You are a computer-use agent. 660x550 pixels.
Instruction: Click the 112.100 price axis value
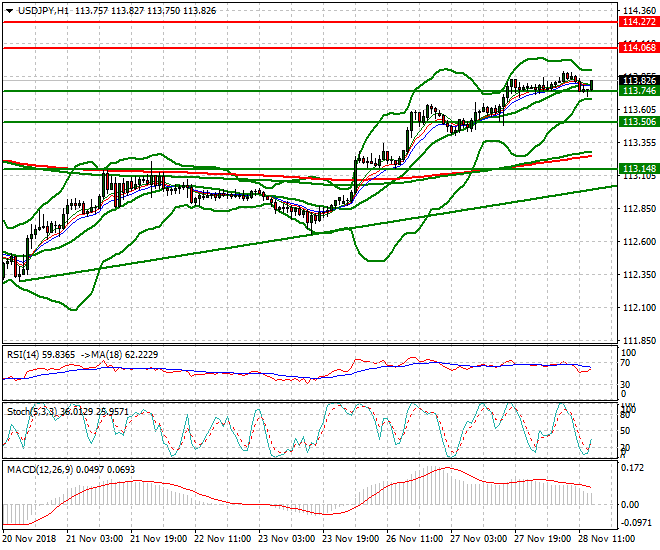(639, 308)
